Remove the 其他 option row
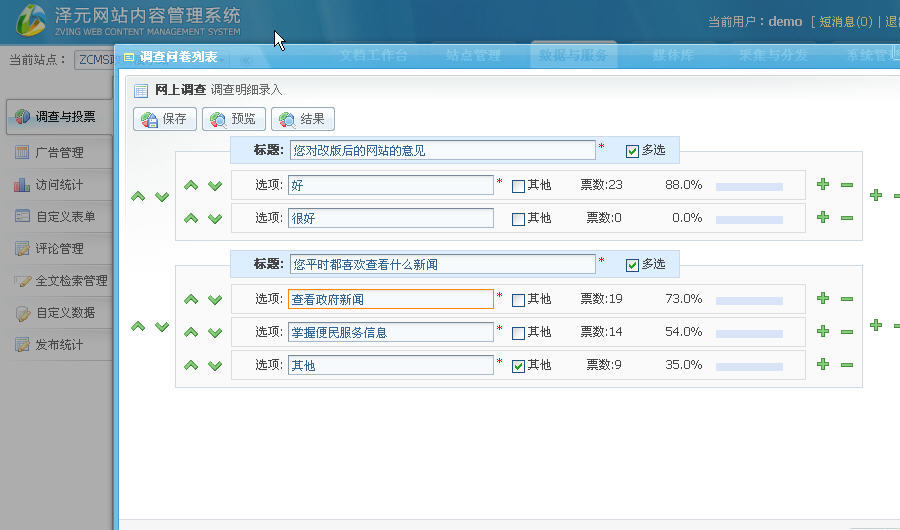 [847, 365]
